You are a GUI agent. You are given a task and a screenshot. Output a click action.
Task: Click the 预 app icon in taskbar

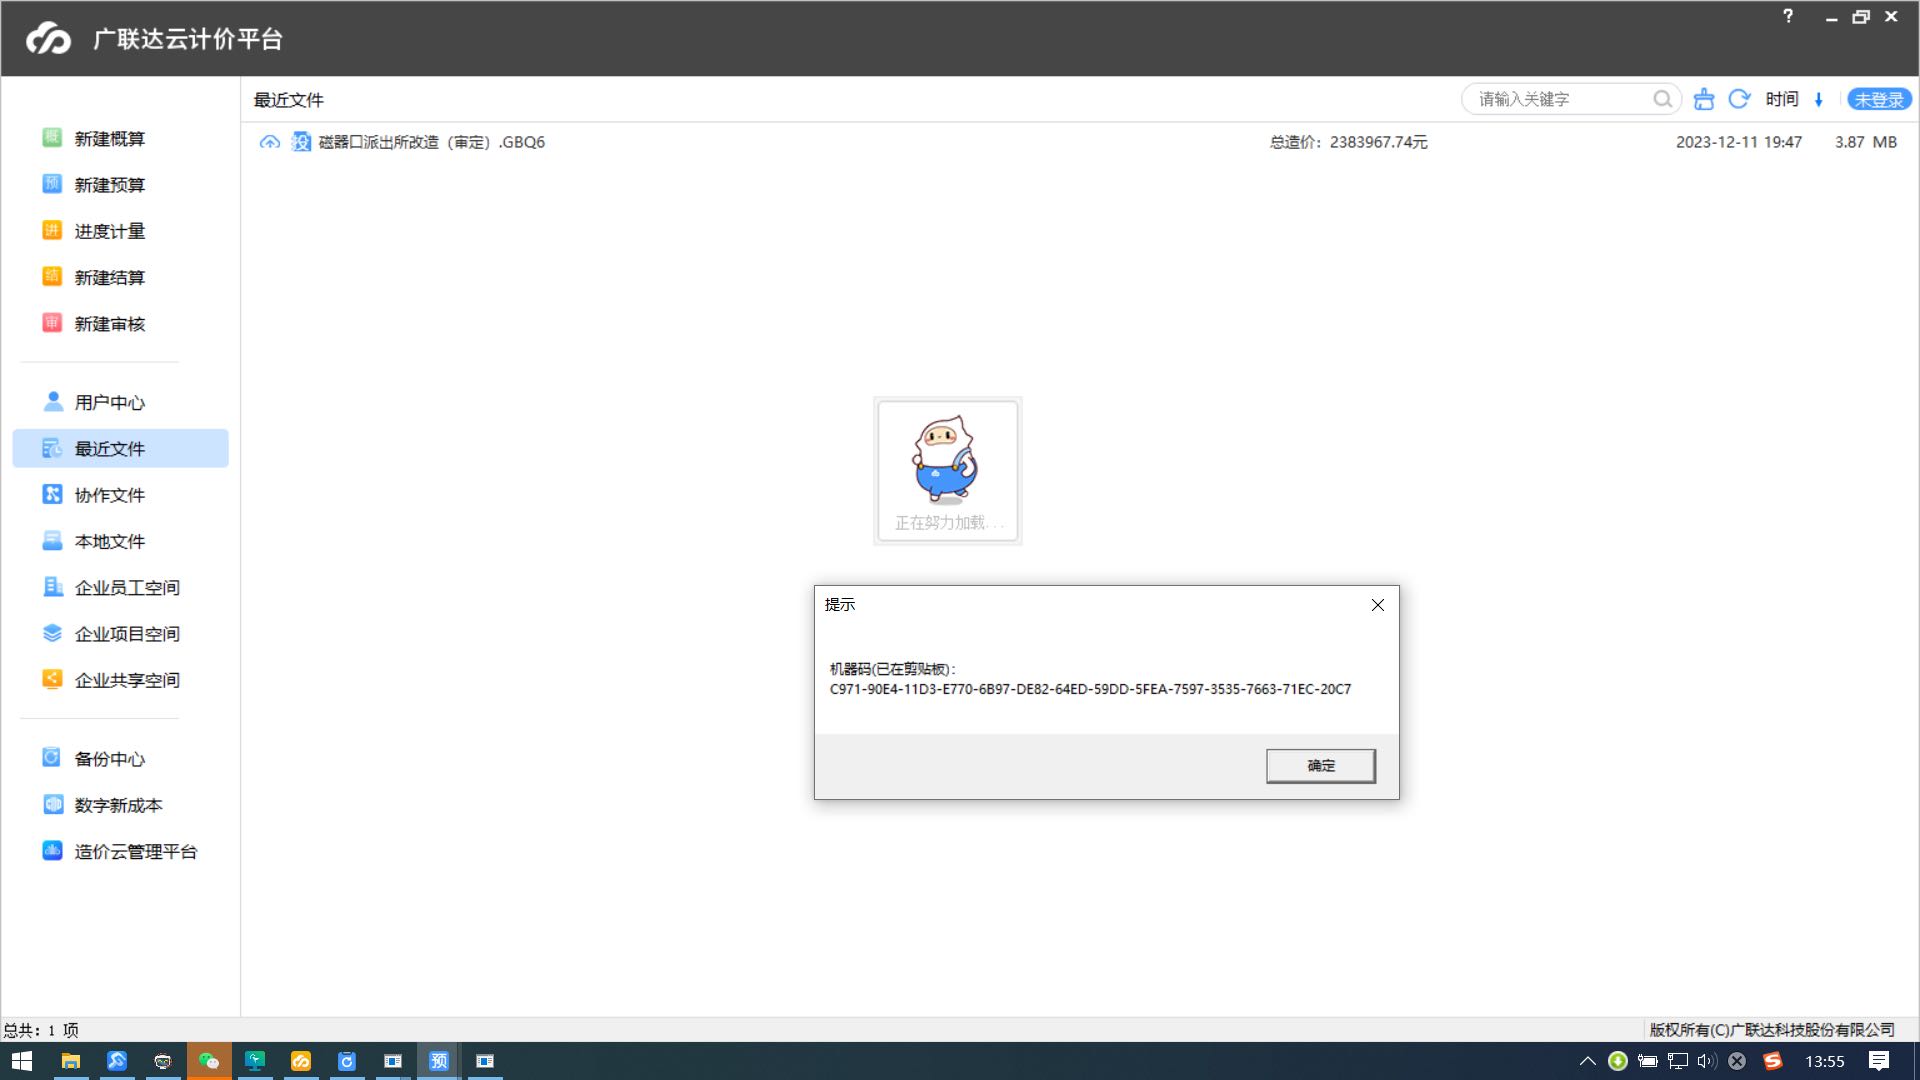438,1061
